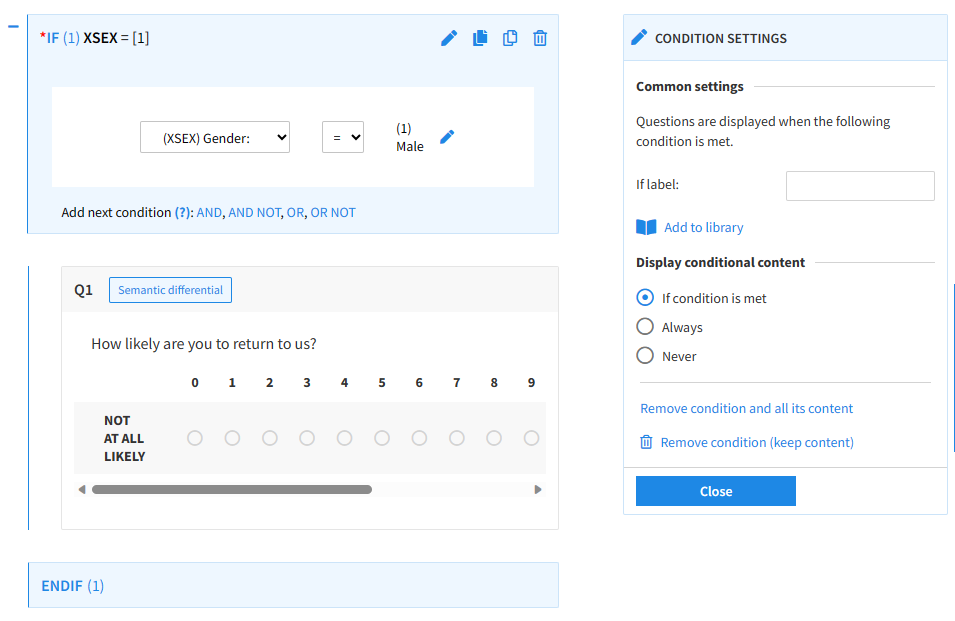Delete the IF condition with trash icon
This screenshot has width=955, height=621.
pos(540,38)
